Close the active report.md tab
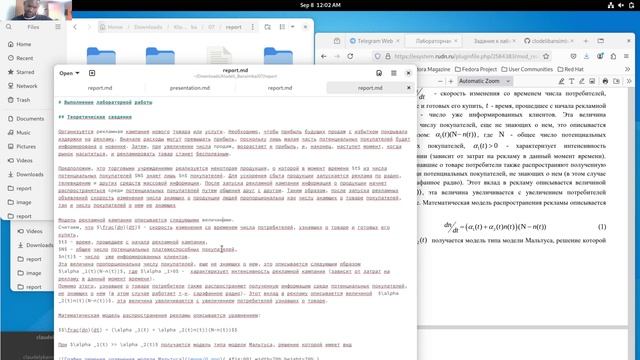The height and width of the screenshot is (360, 640). (x=409, y=88)
